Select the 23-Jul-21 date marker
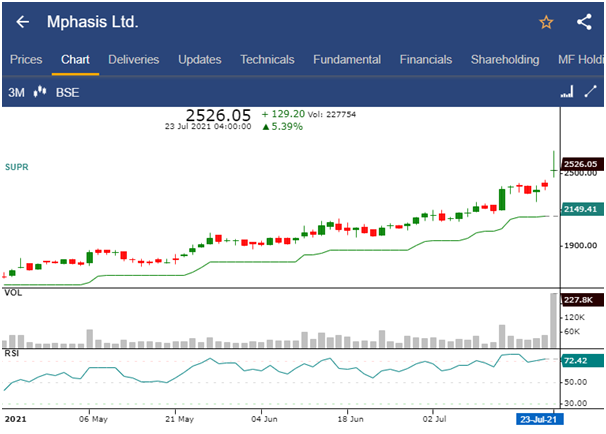The height and width of the screenshot is (434, 606). 538,420
